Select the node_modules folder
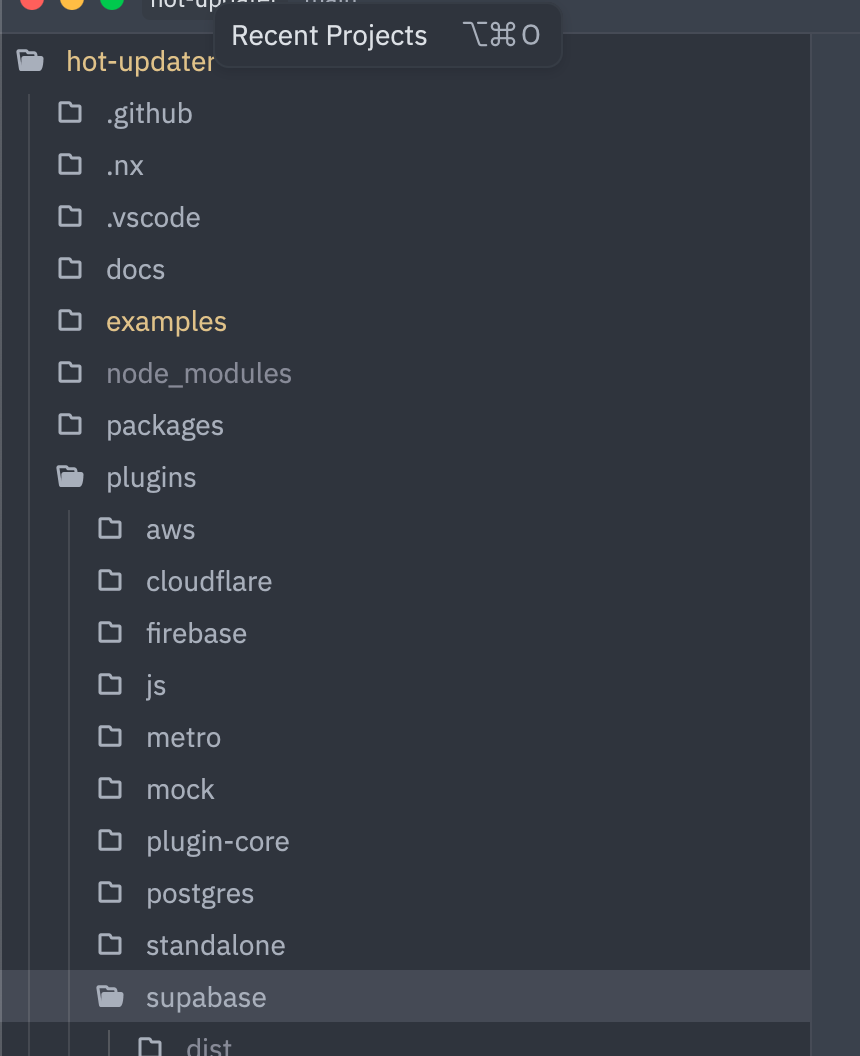The height and width of the screenshot is (1056, 860). coord(198,373)
